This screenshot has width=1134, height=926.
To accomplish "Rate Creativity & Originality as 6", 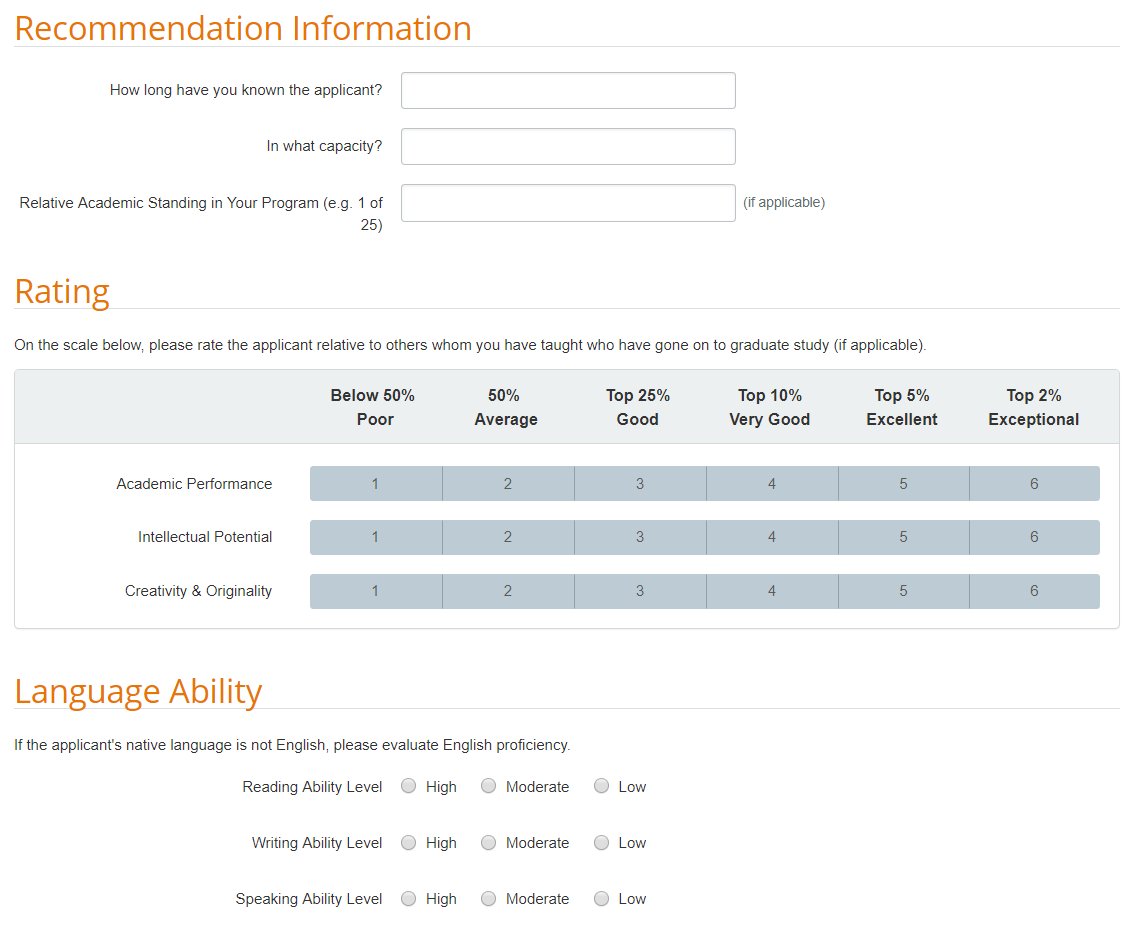I will click(x=1035, y=591).
